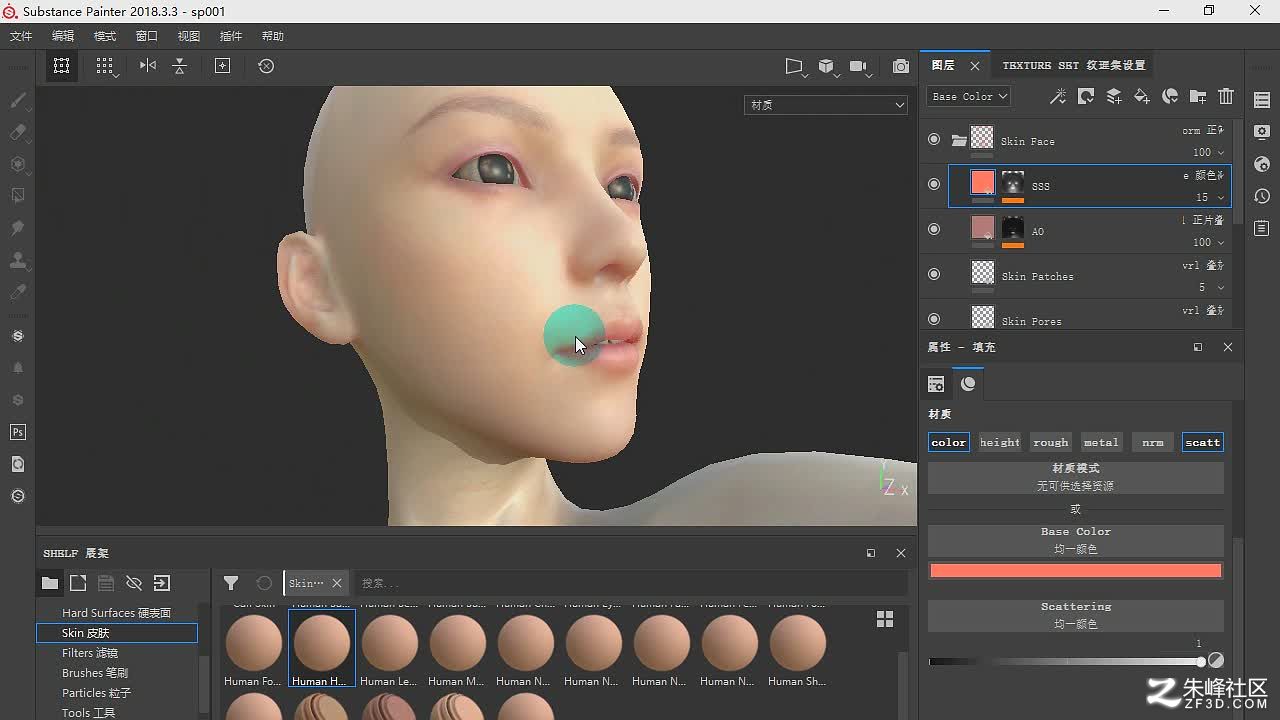Open the 编辑 menu
This screenshot has height=720, width=1280.
[x=63, y=36]
